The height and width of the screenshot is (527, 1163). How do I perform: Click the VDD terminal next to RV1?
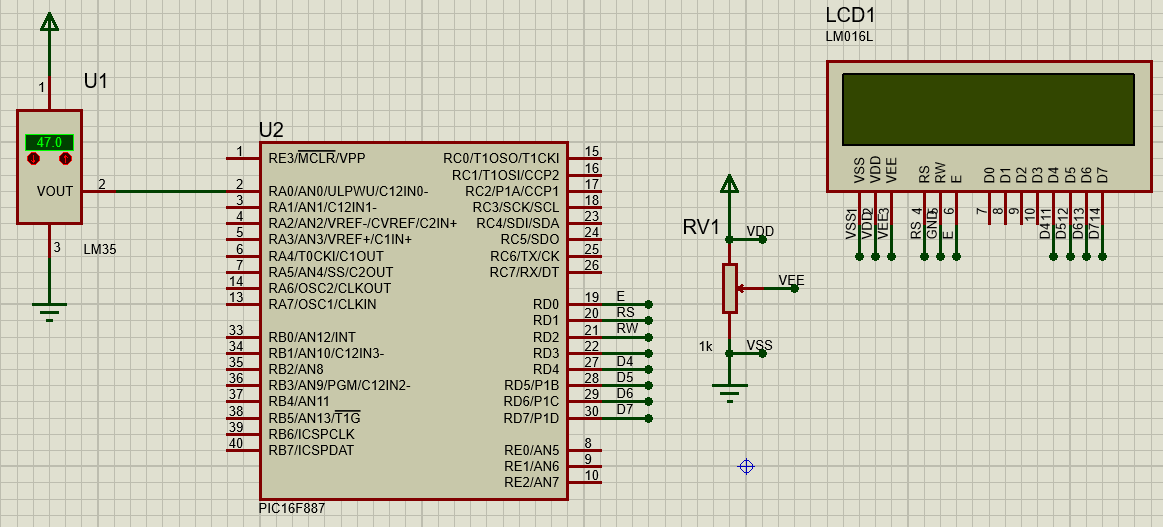pyautogui.click(x=763, y=240)
